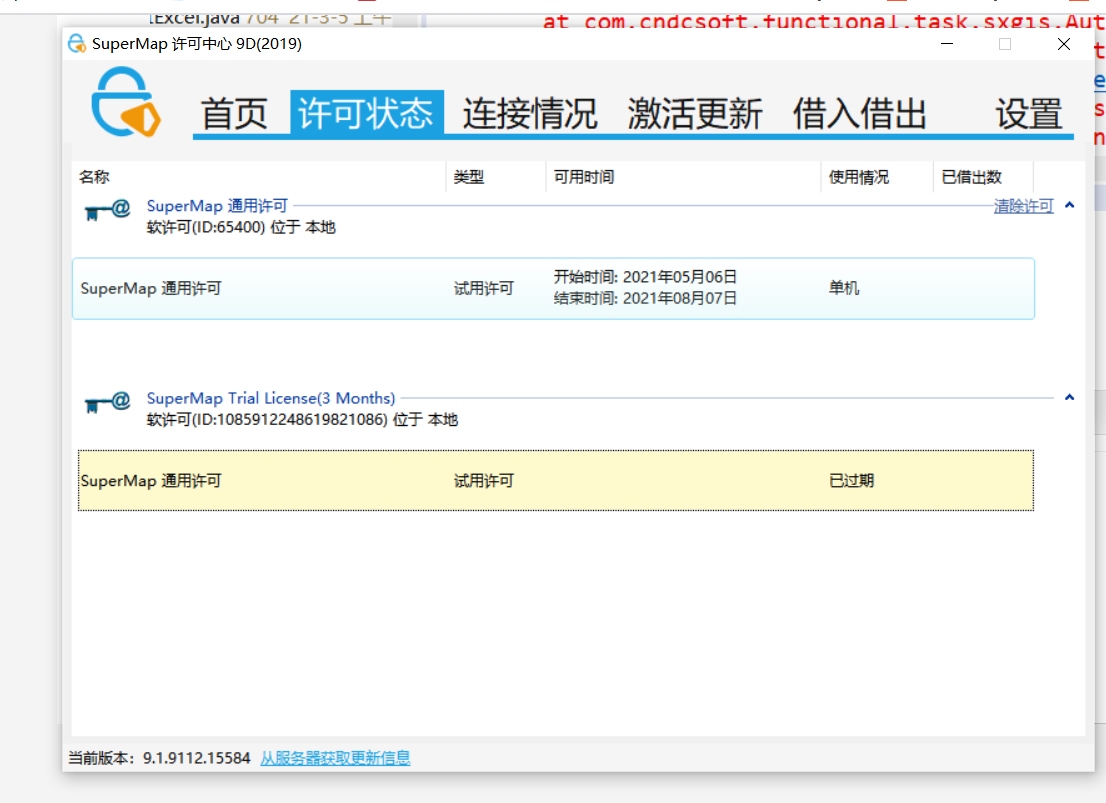Switch to the 许可状态 tab
The image size is (1106, 803).
click(366, 114)
